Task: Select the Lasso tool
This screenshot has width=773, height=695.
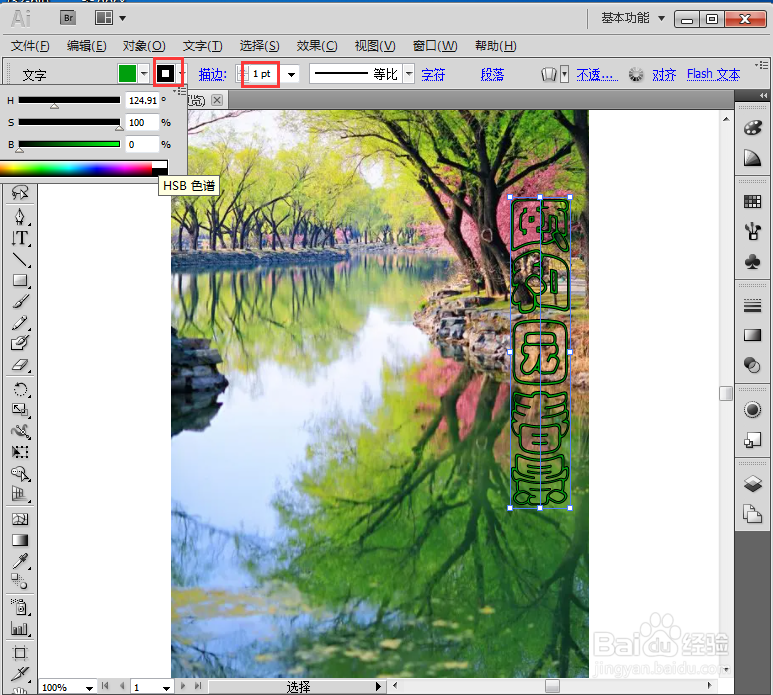Action: (x=20, y=192)
